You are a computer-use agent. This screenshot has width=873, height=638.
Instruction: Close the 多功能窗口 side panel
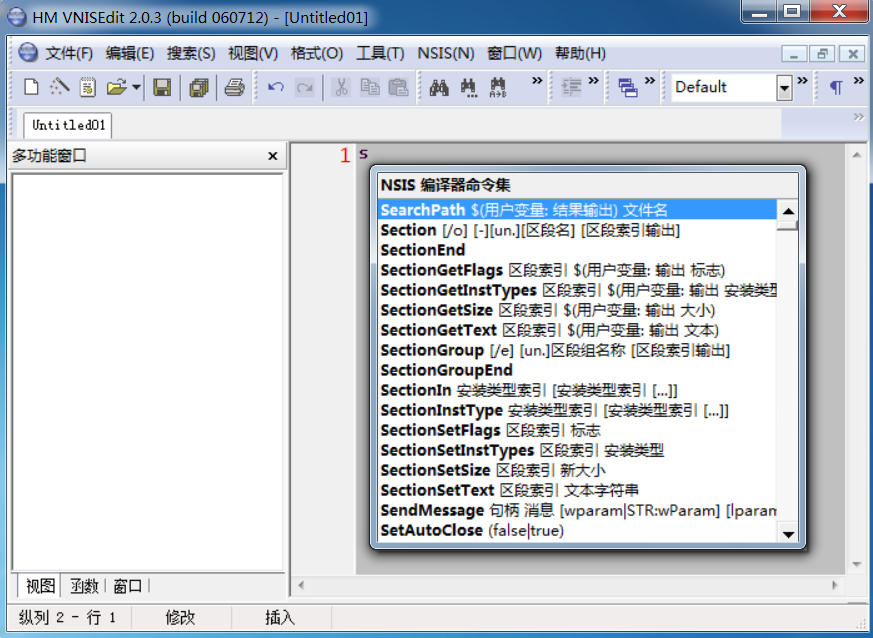point(272,156)
